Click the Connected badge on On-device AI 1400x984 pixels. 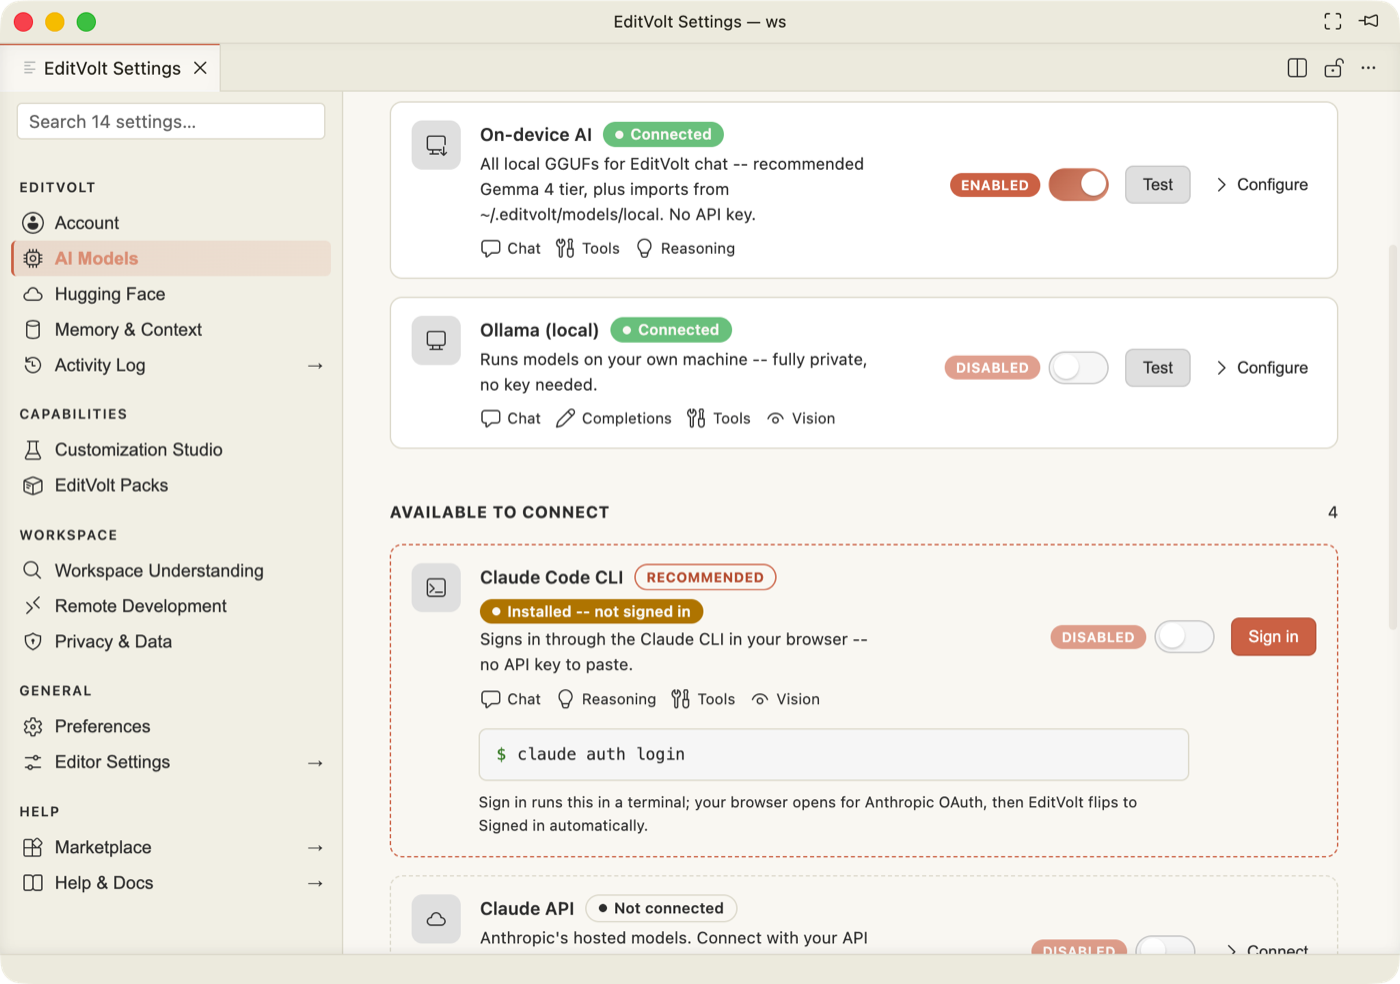tap(663, 134)
